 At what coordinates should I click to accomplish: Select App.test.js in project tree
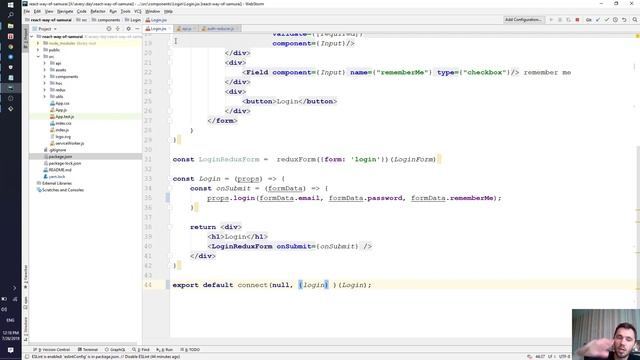(x=62, y=117)
